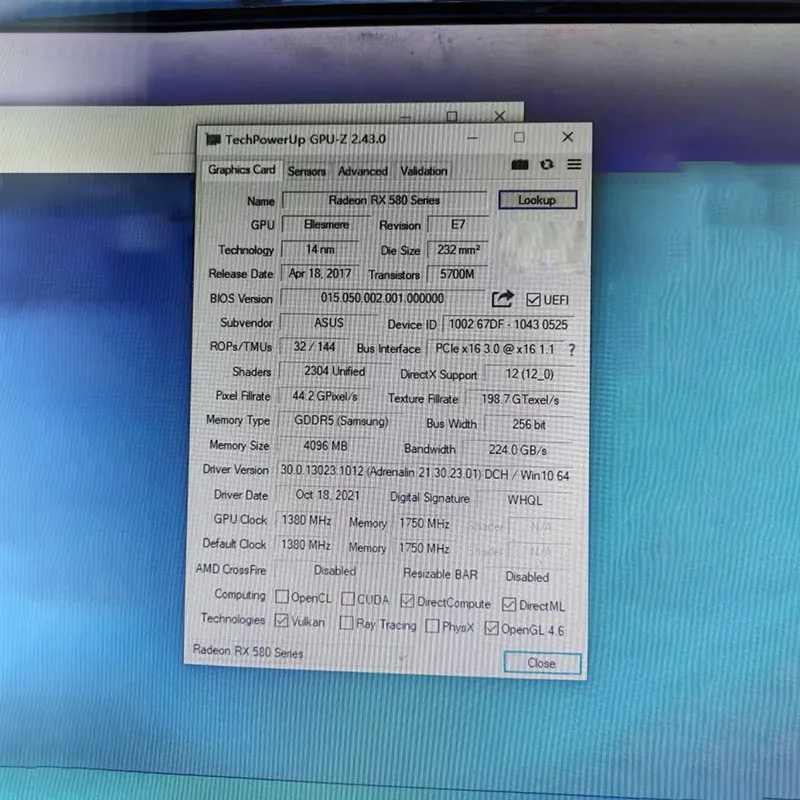Click the Shaders value 2304 Unified

coord(334,371)
